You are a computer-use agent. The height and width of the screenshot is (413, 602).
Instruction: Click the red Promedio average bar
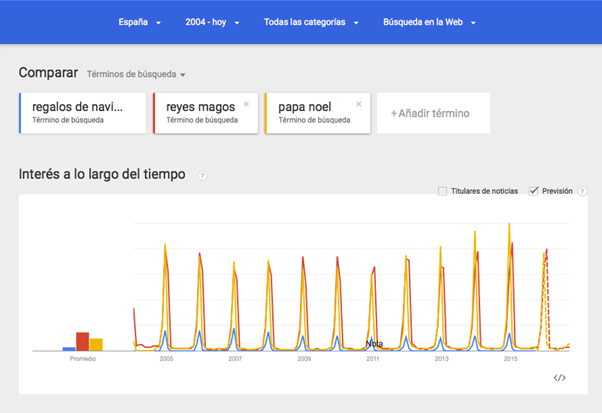(83, 342)
